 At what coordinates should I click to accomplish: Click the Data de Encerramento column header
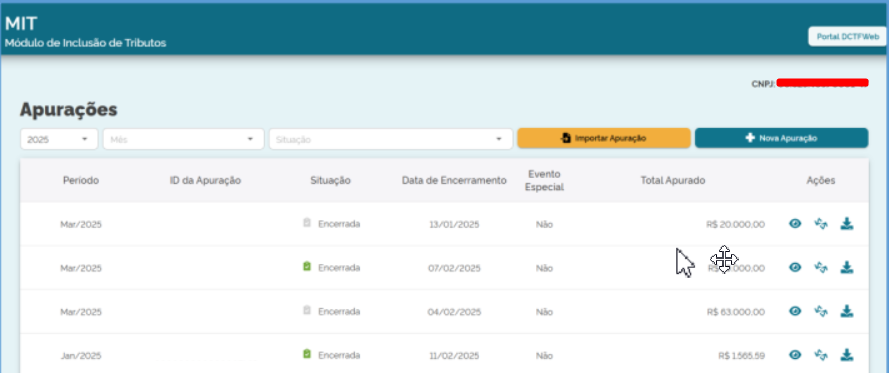click(x=454, y=181)
